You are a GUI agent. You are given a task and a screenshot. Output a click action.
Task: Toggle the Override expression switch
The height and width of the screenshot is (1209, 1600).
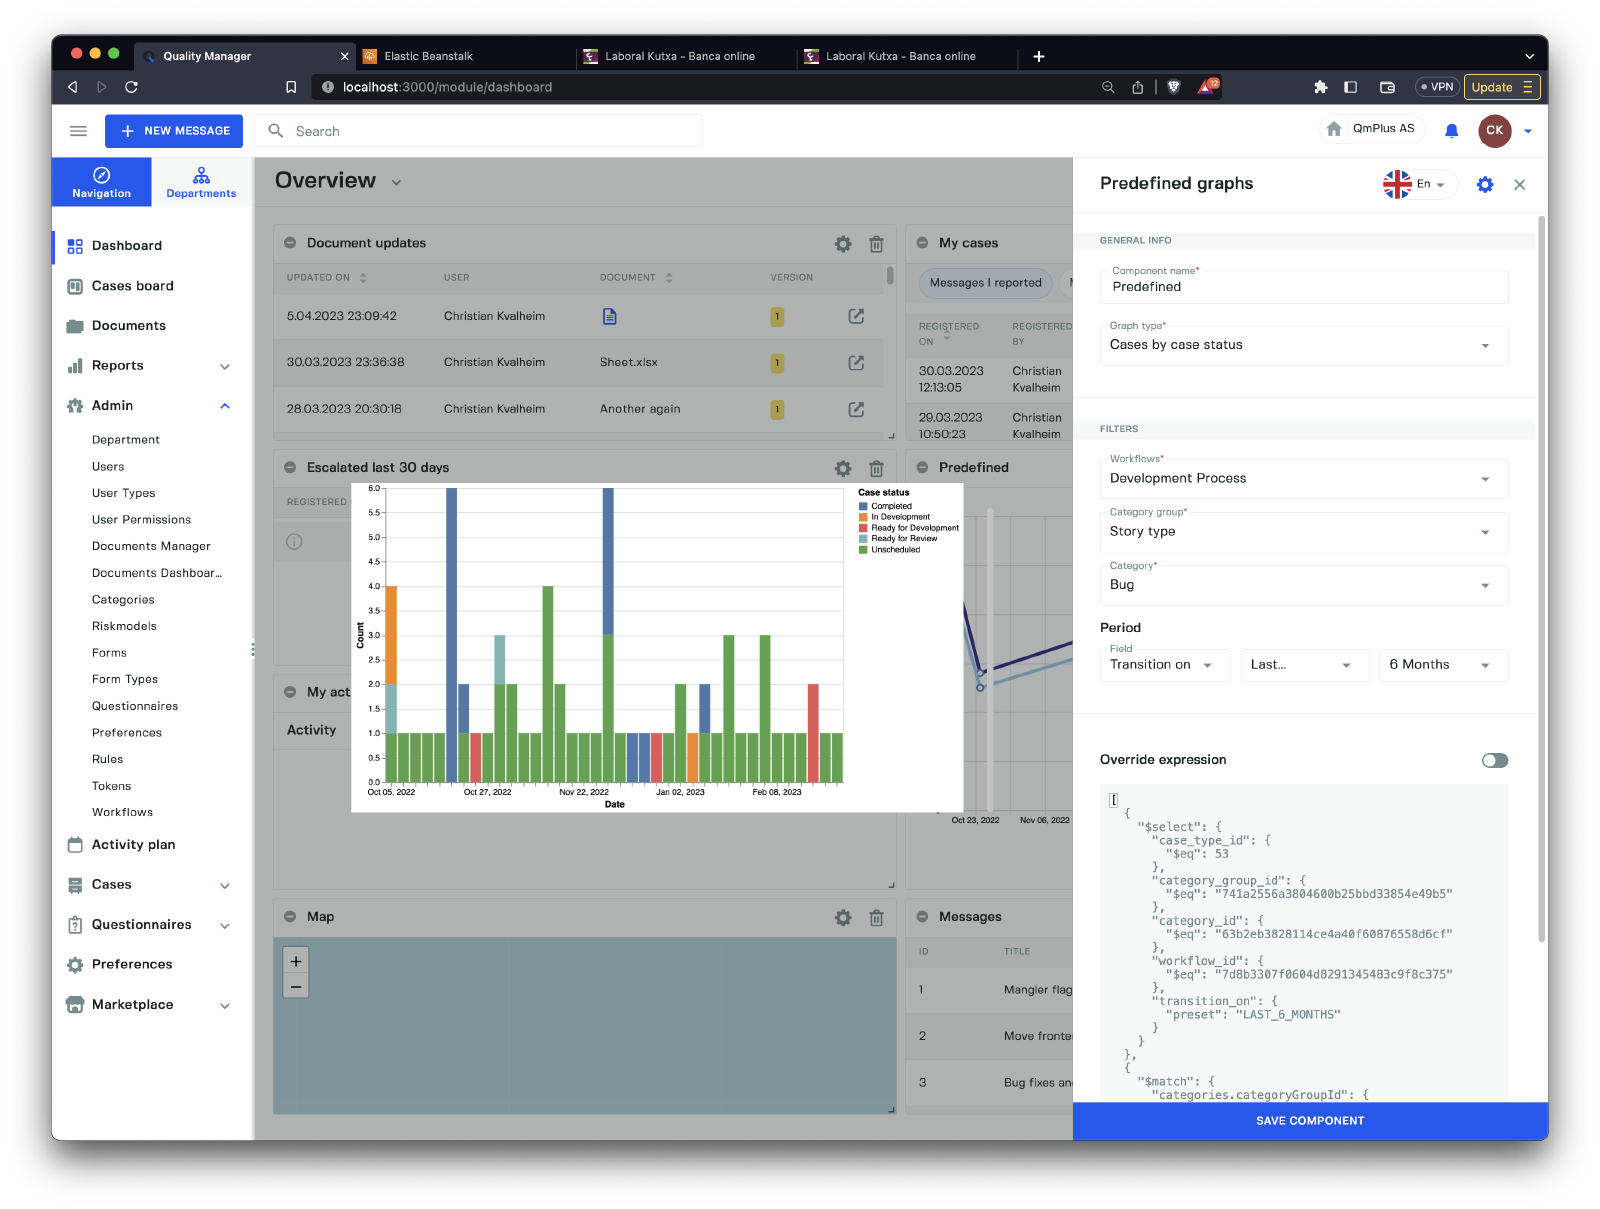(1494, 760)
